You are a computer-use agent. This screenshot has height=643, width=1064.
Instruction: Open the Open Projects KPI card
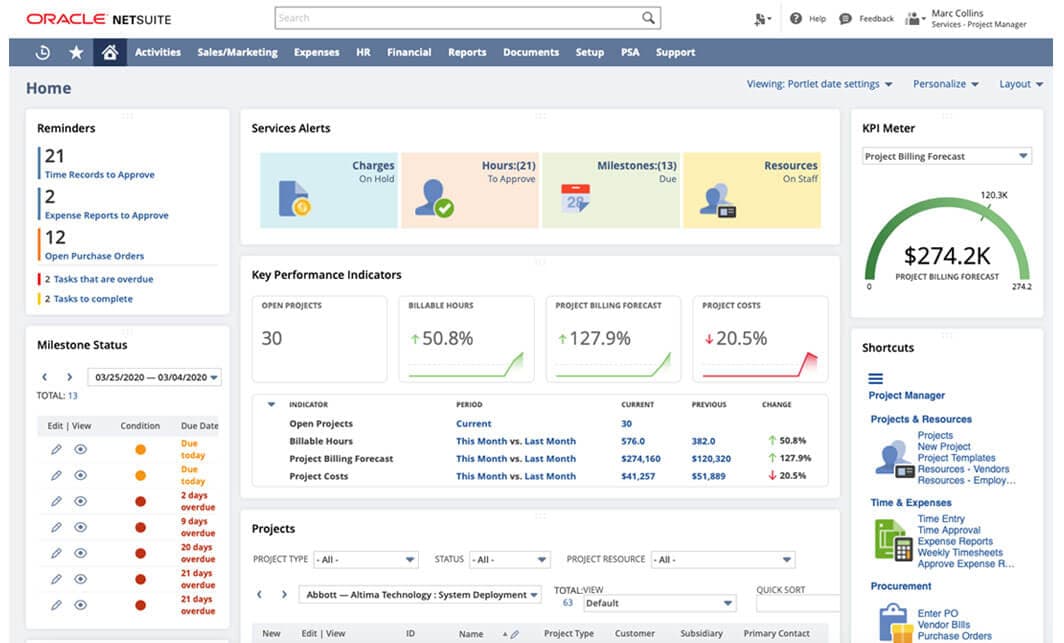point(320,339)
